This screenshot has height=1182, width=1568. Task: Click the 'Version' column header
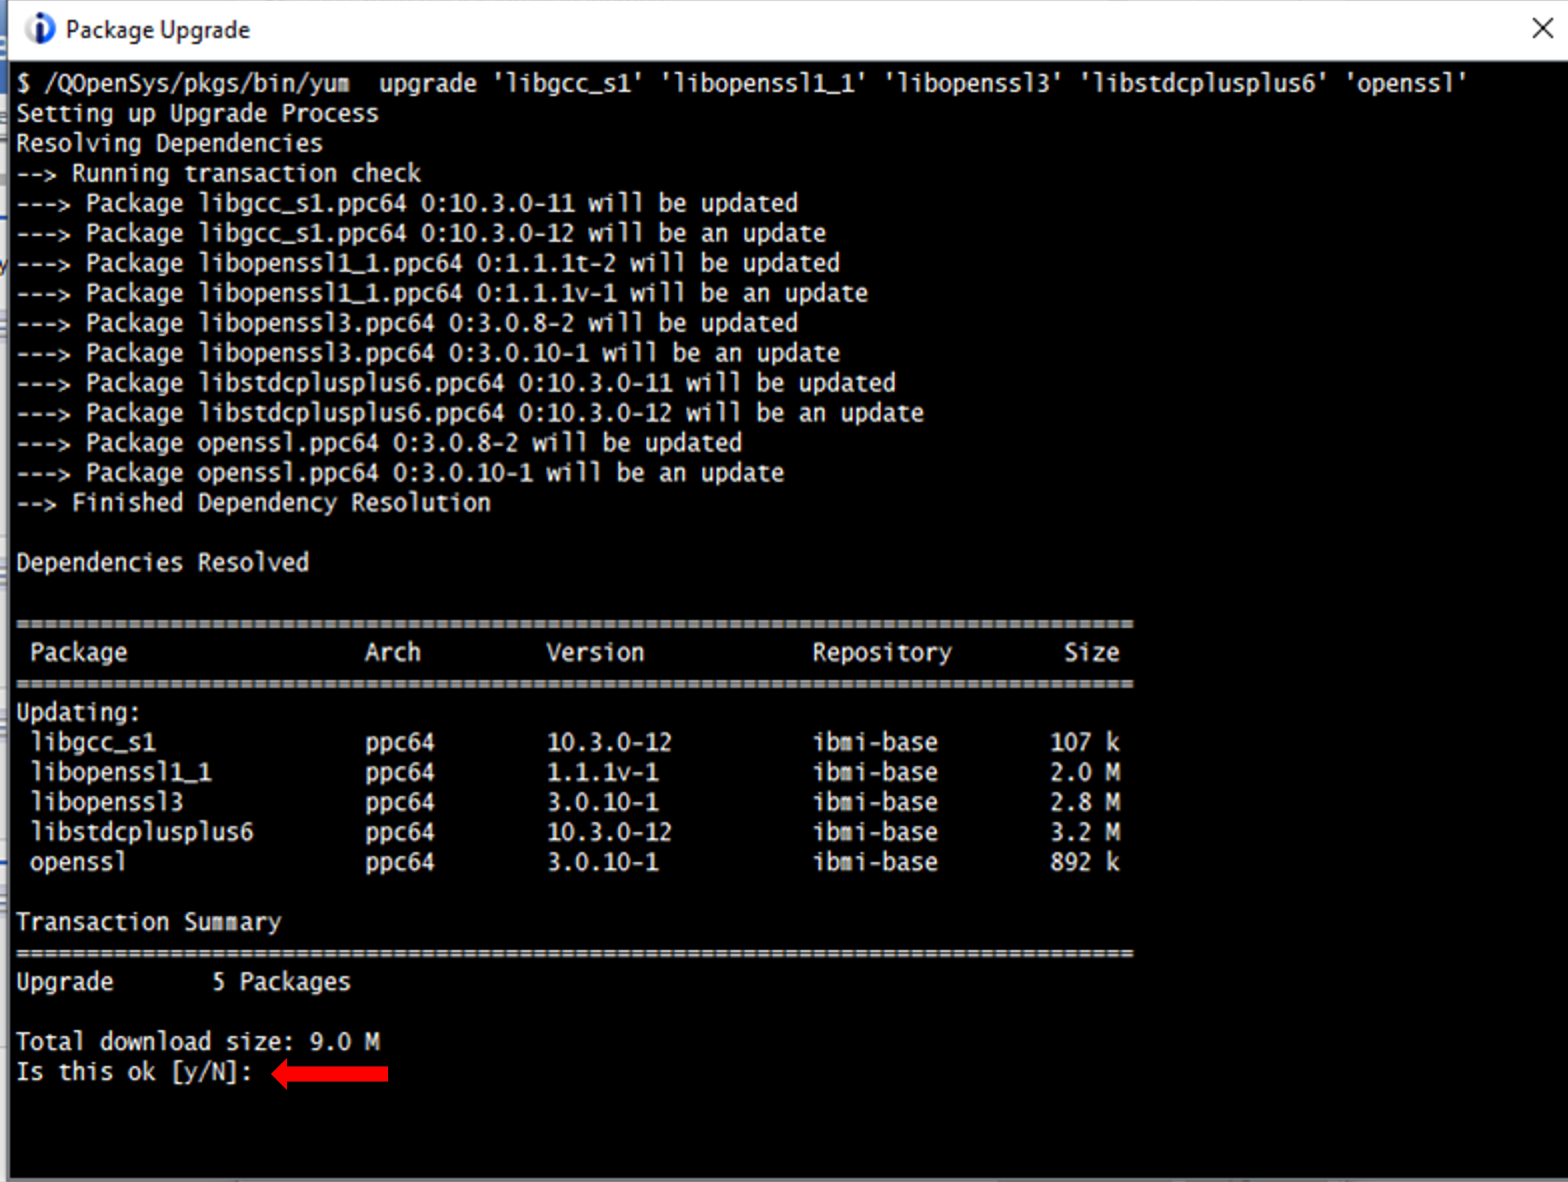pos(595,653)
